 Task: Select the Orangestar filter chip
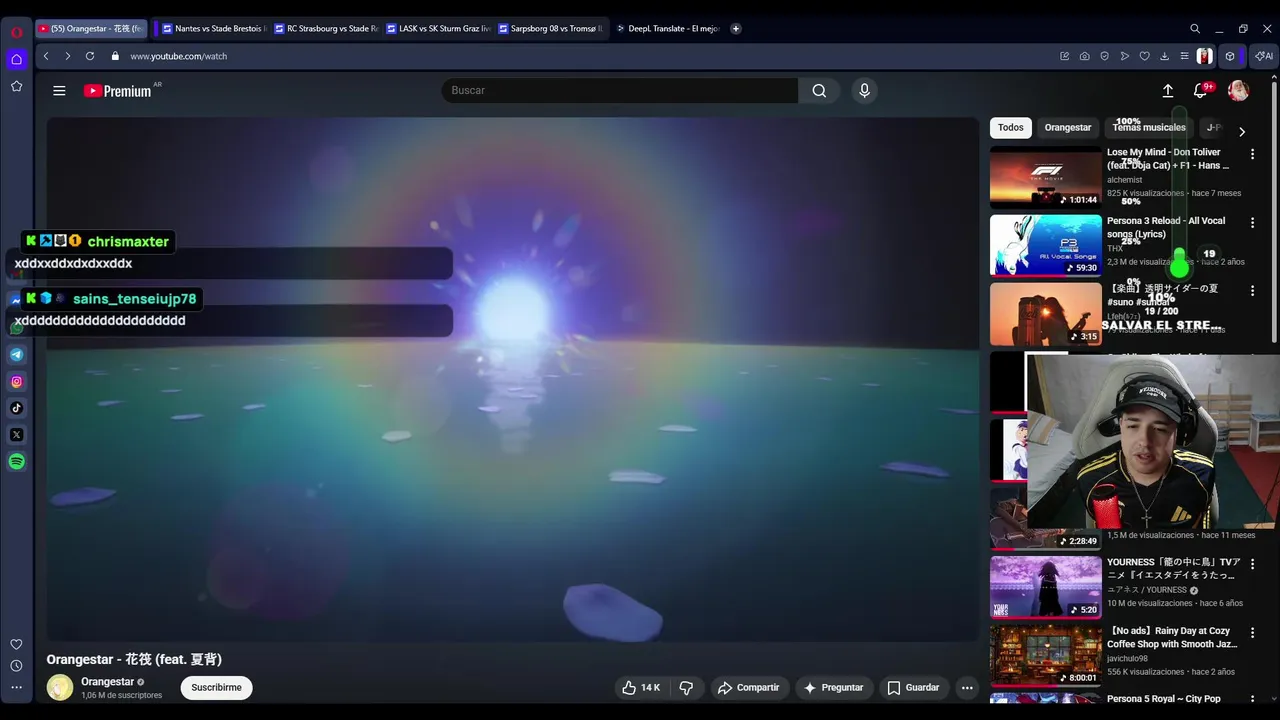[x=1068, y=128]
